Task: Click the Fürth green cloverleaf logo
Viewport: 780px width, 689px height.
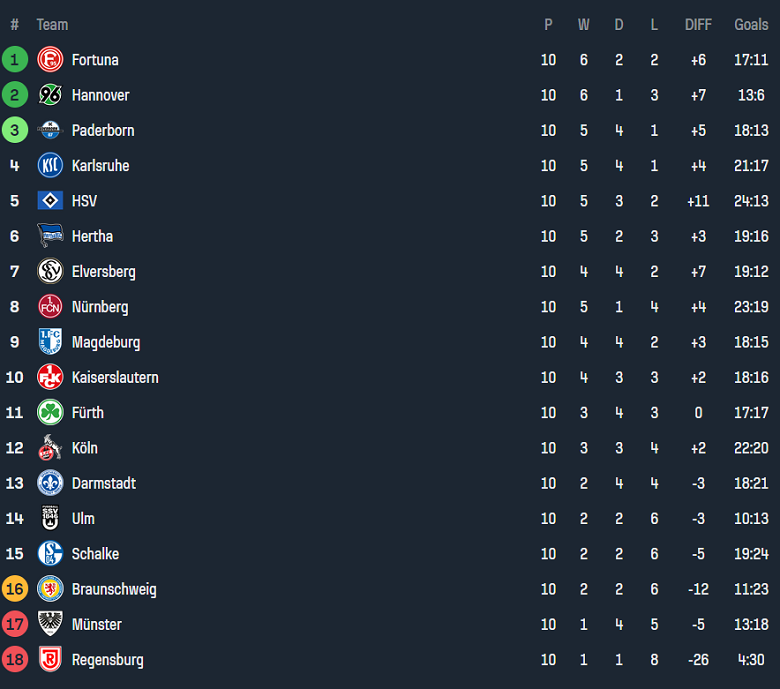Action: coord(50,413)
